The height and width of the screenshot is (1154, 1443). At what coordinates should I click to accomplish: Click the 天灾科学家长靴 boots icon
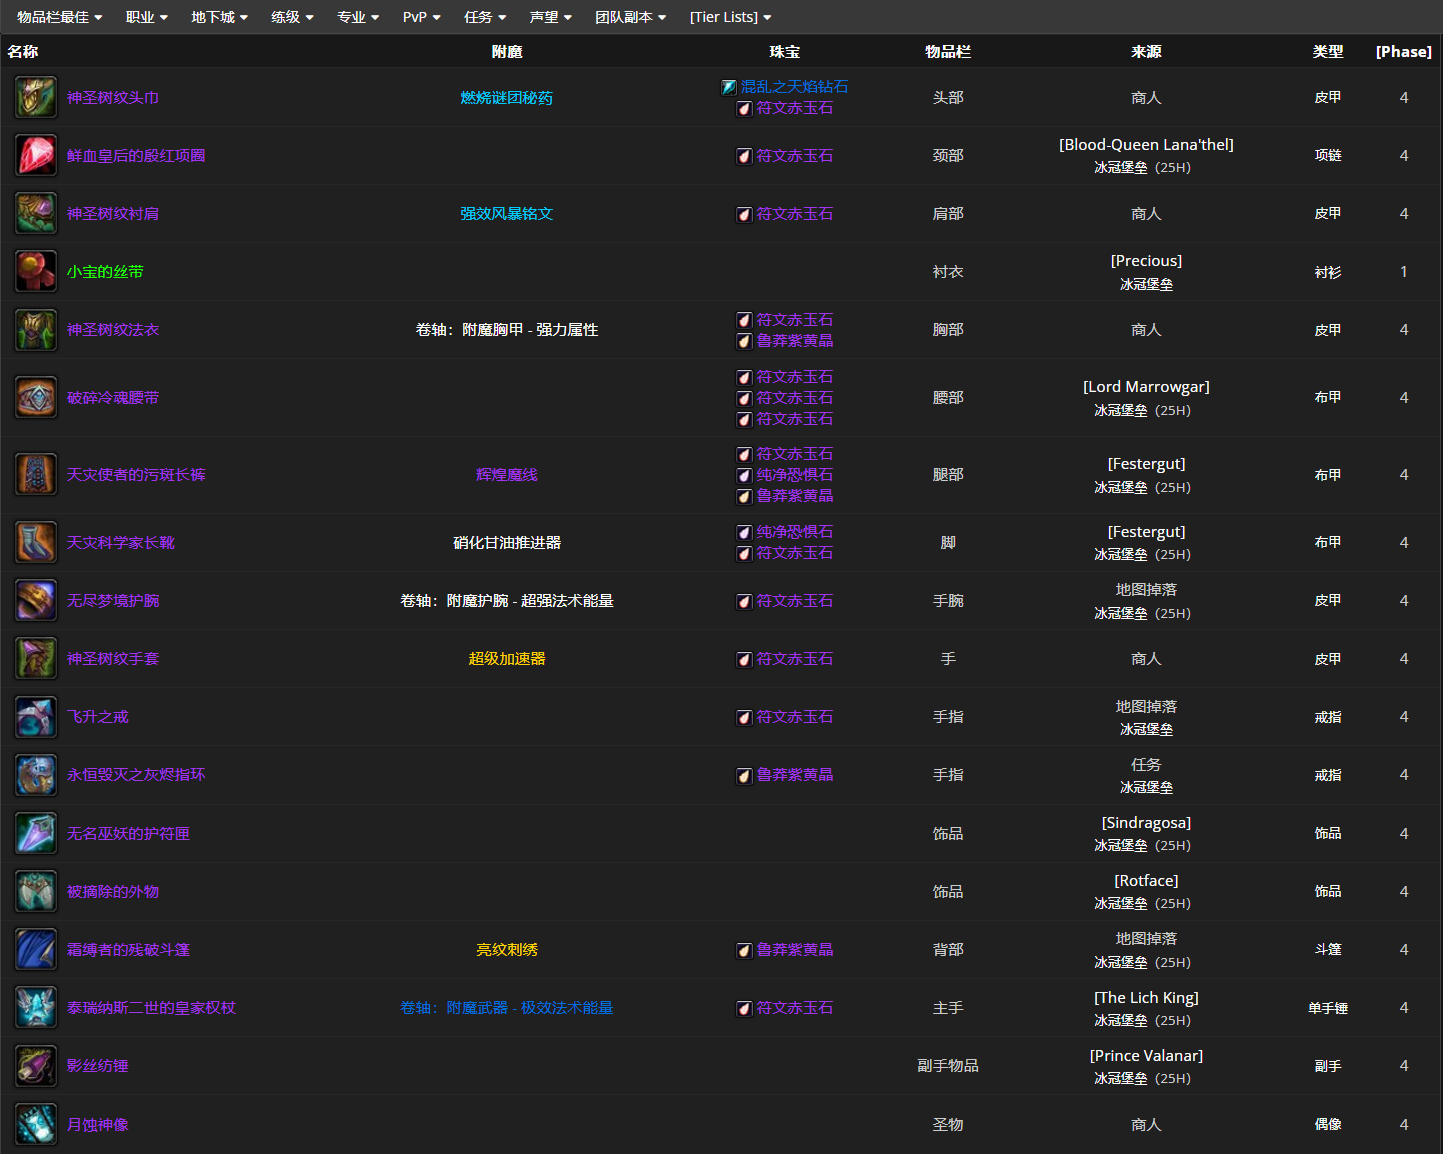click(36, 543)
